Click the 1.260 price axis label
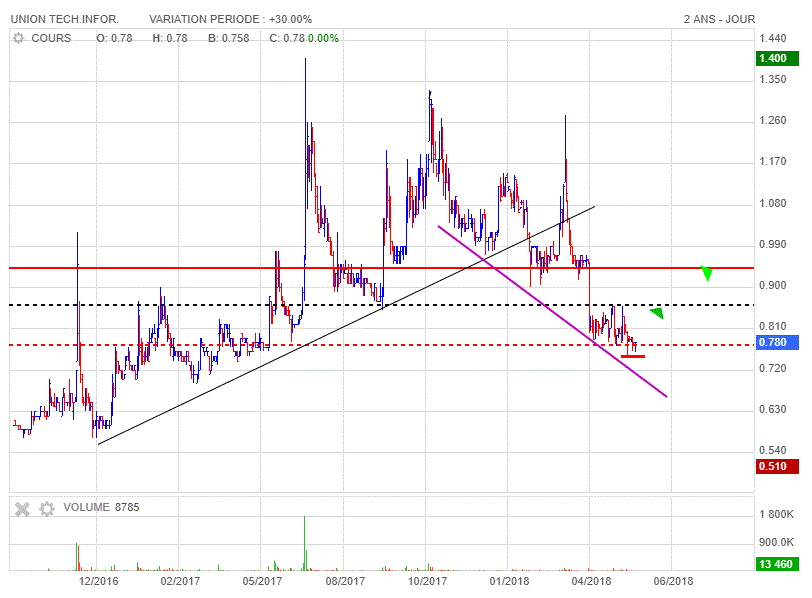 click(773, 120)
